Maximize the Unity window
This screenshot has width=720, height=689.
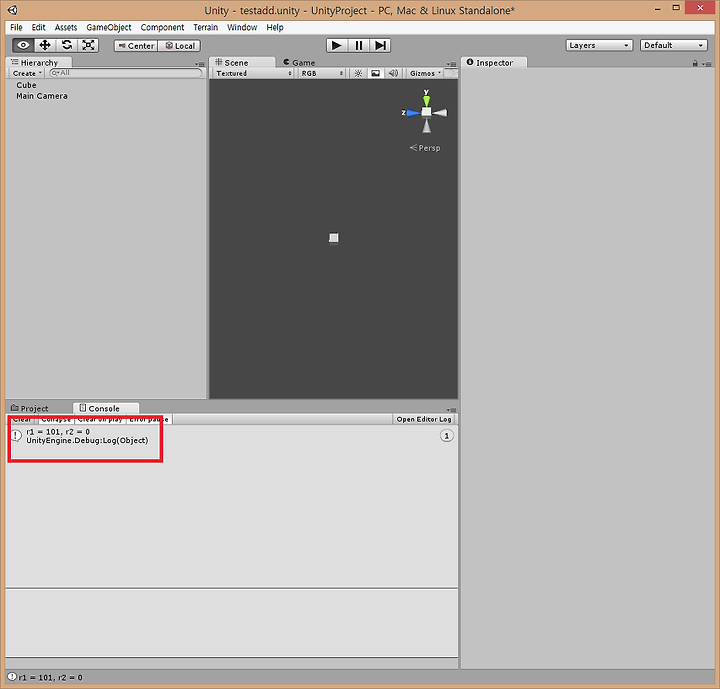676,8
